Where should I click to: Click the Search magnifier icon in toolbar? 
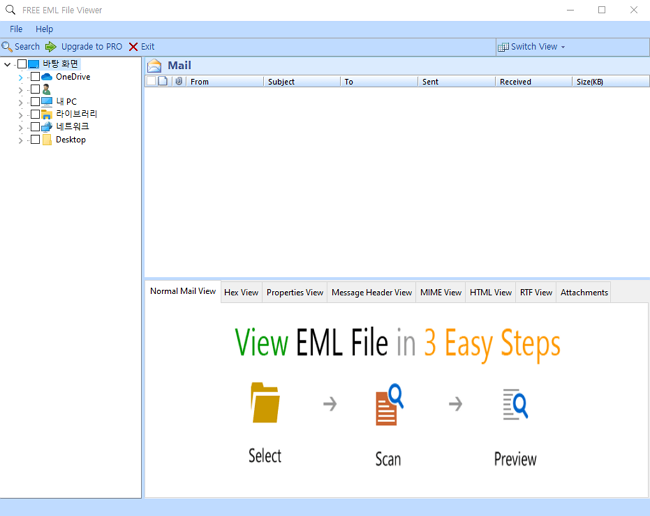(7, 46)
